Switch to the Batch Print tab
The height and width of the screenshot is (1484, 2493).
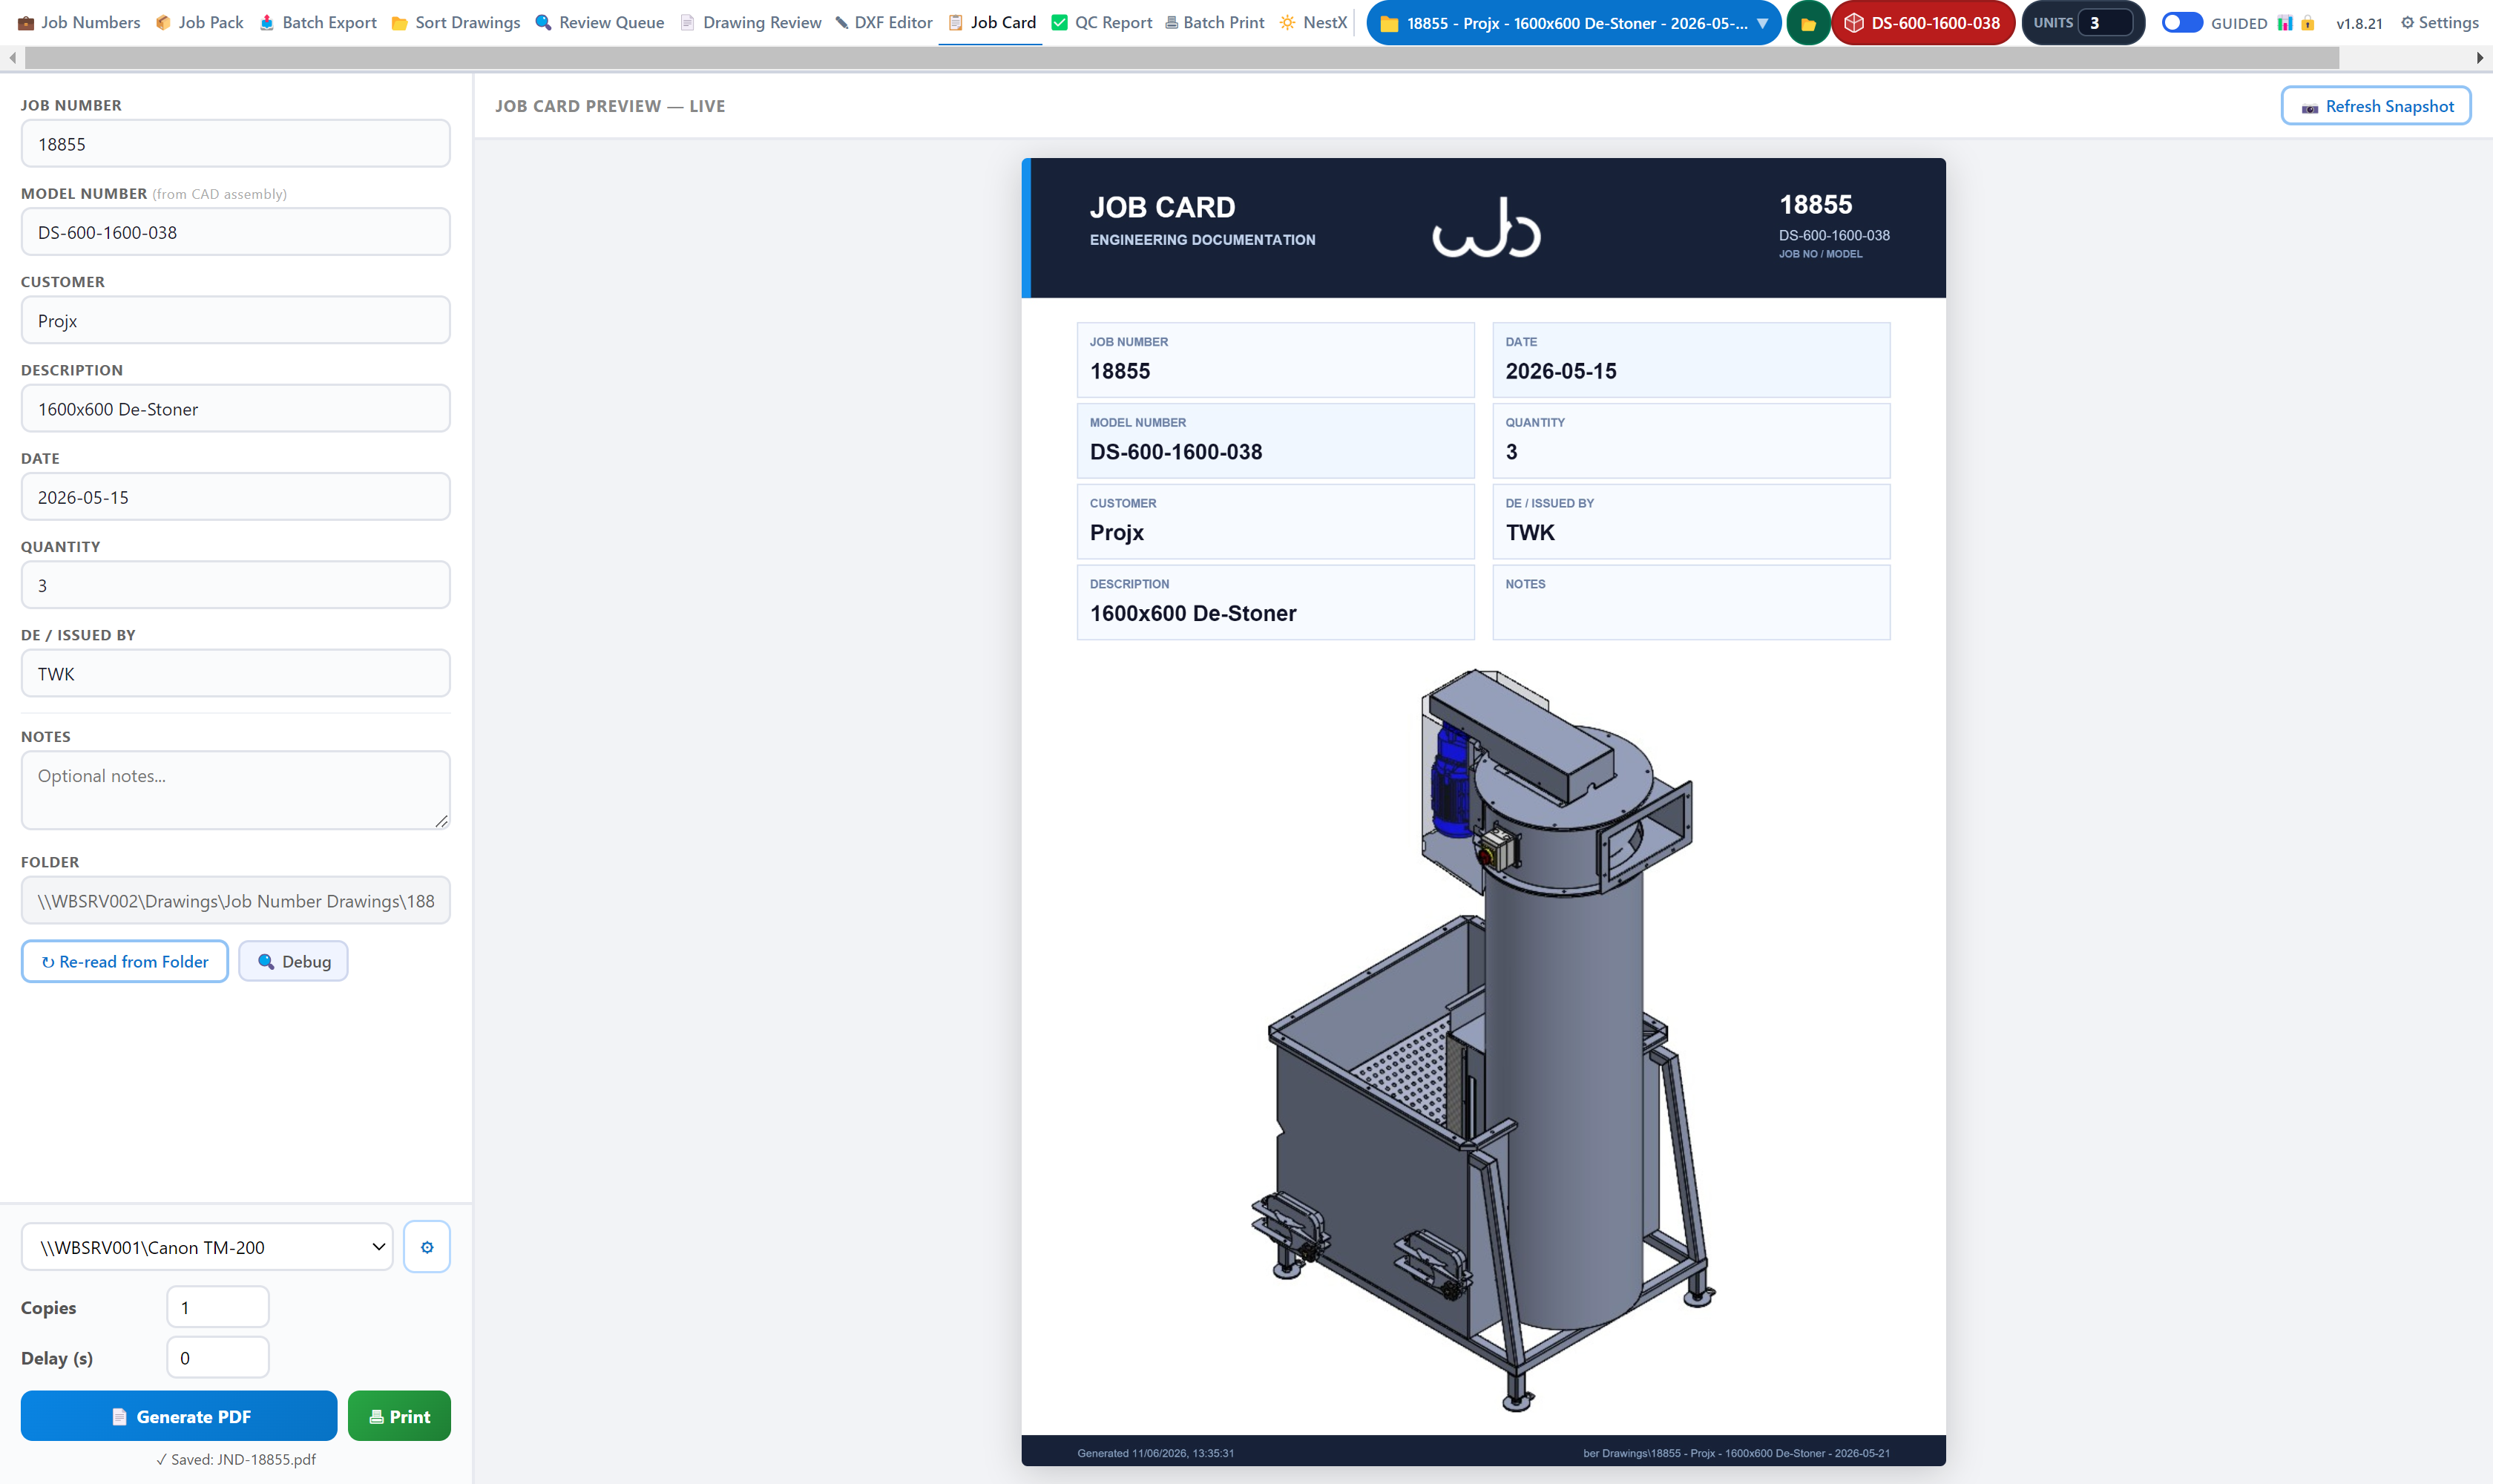[x=1215, y=22]
